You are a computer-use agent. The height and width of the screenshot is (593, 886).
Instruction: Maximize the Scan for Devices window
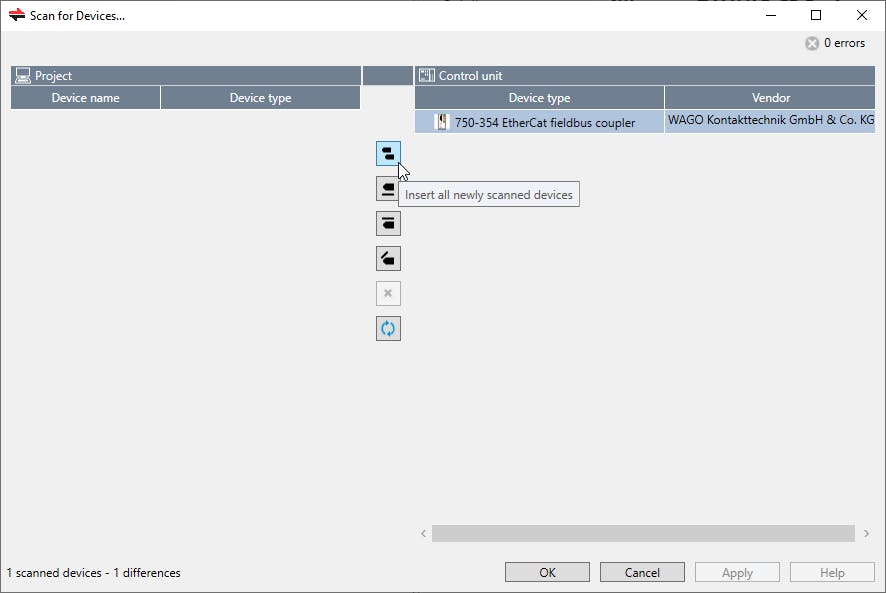[816, 15]
